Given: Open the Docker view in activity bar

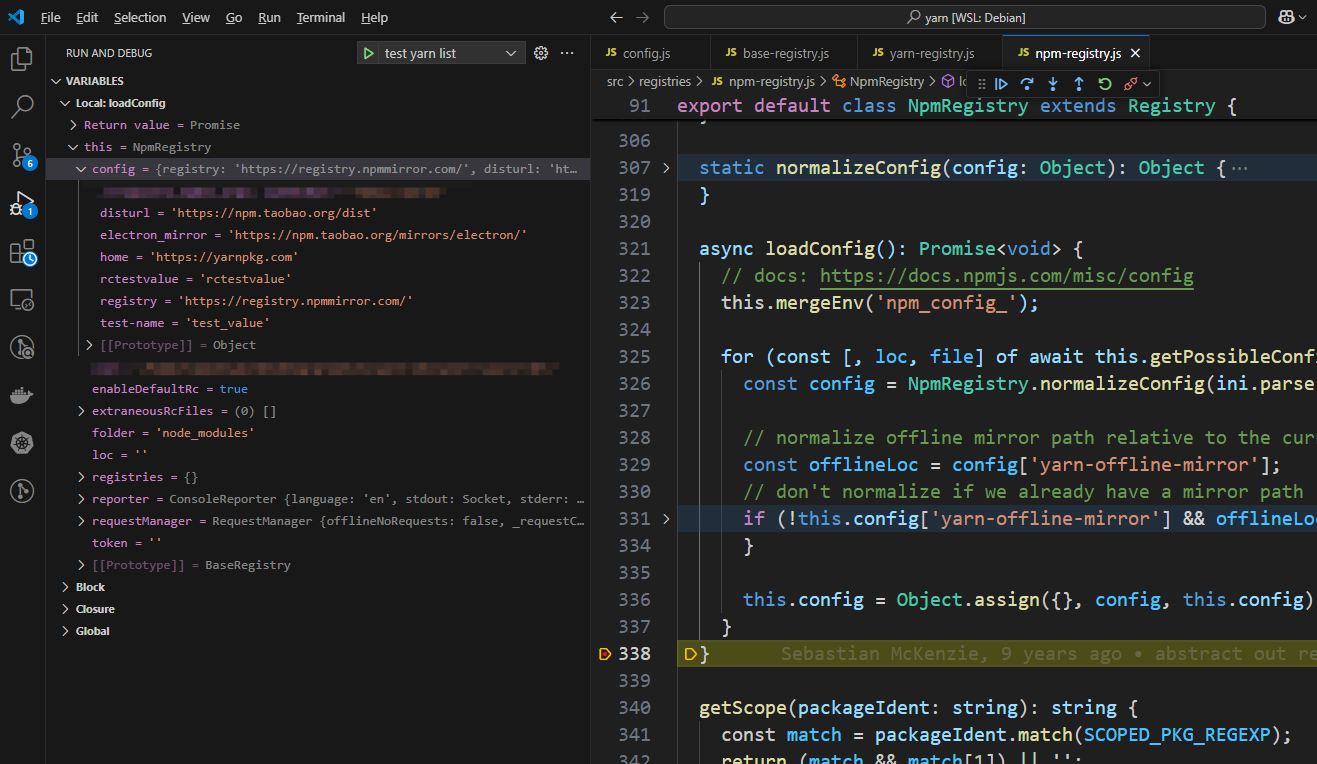Looking at the screenshot, I should coord(21,395).
